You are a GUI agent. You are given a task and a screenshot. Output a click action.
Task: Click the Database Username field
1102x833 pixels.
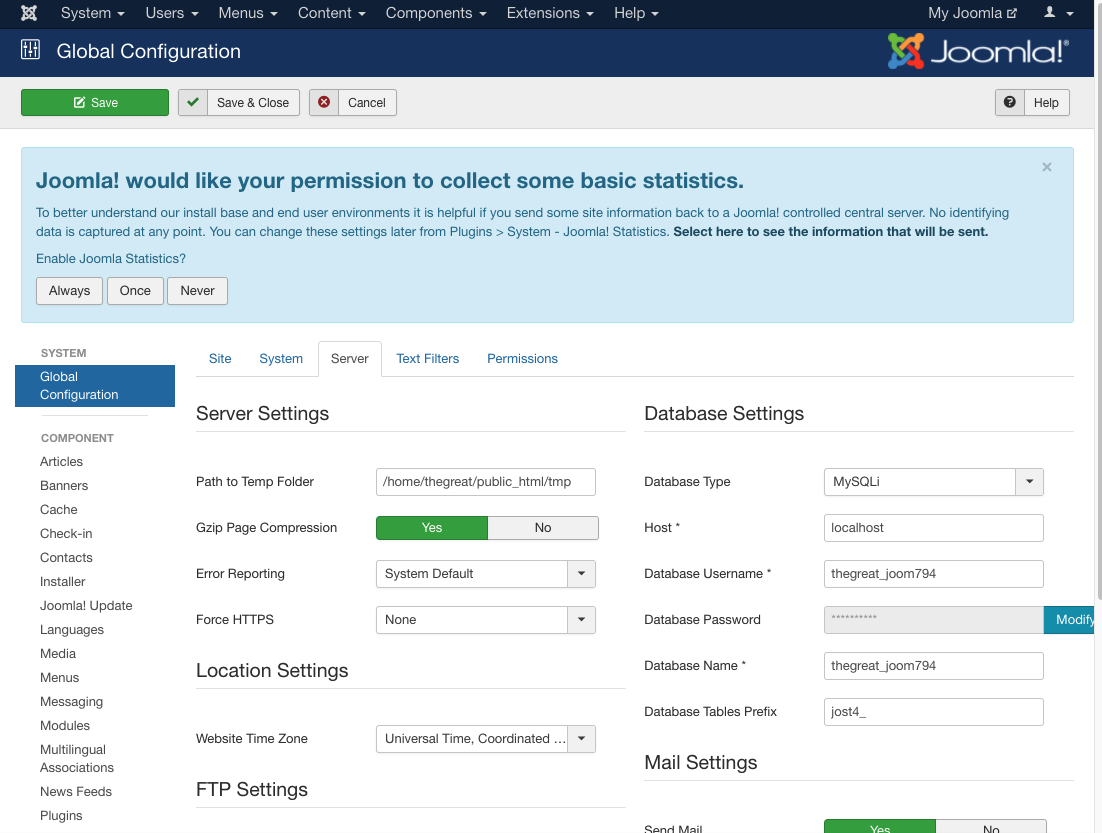click(933, 574)
